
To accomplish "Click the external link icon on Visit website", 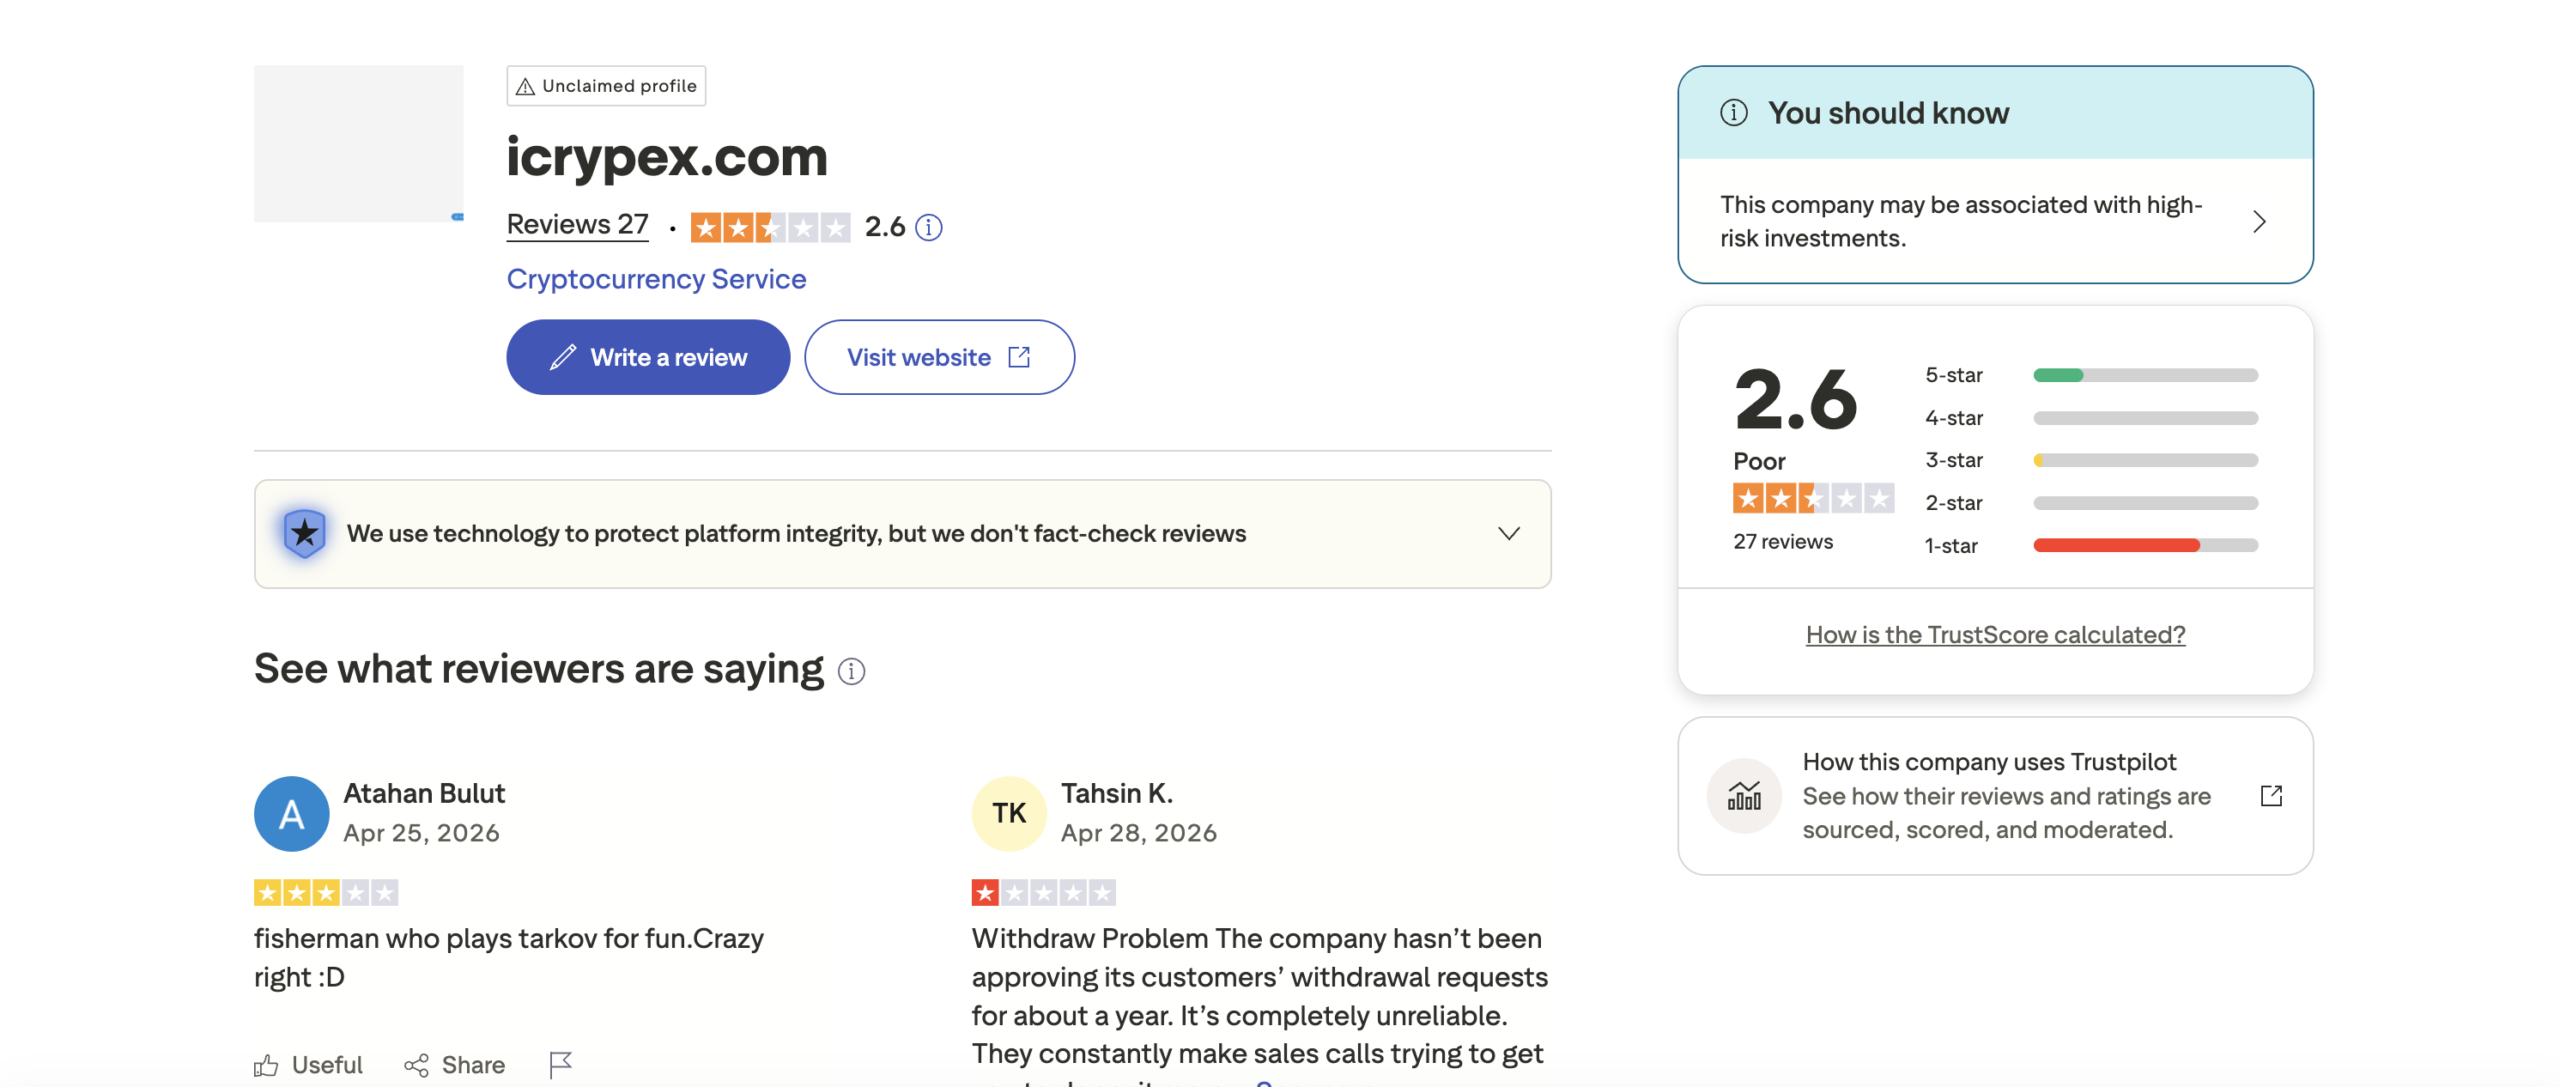I will 1019,357.
